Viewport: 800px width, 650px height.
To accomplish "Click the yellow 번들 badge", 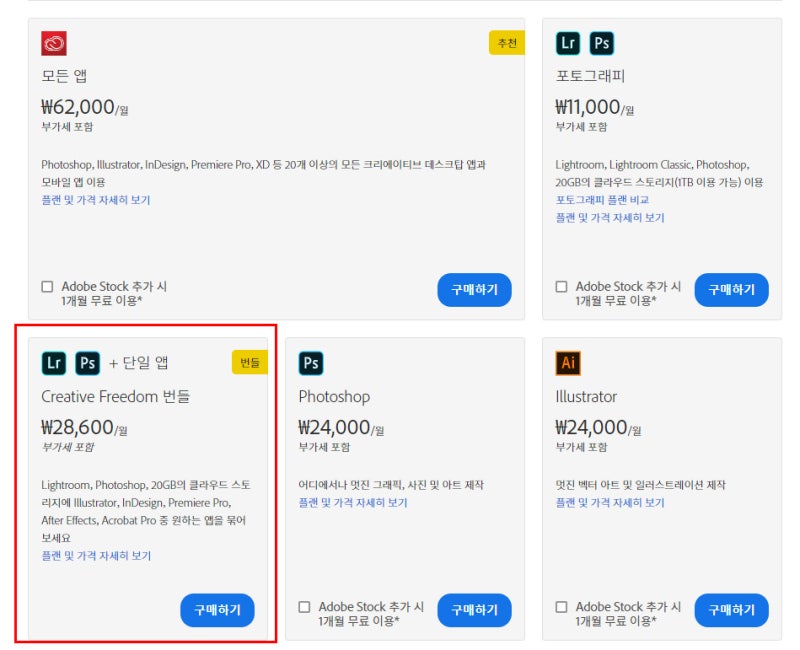I will pyautogui.click(x=249, y=363).
